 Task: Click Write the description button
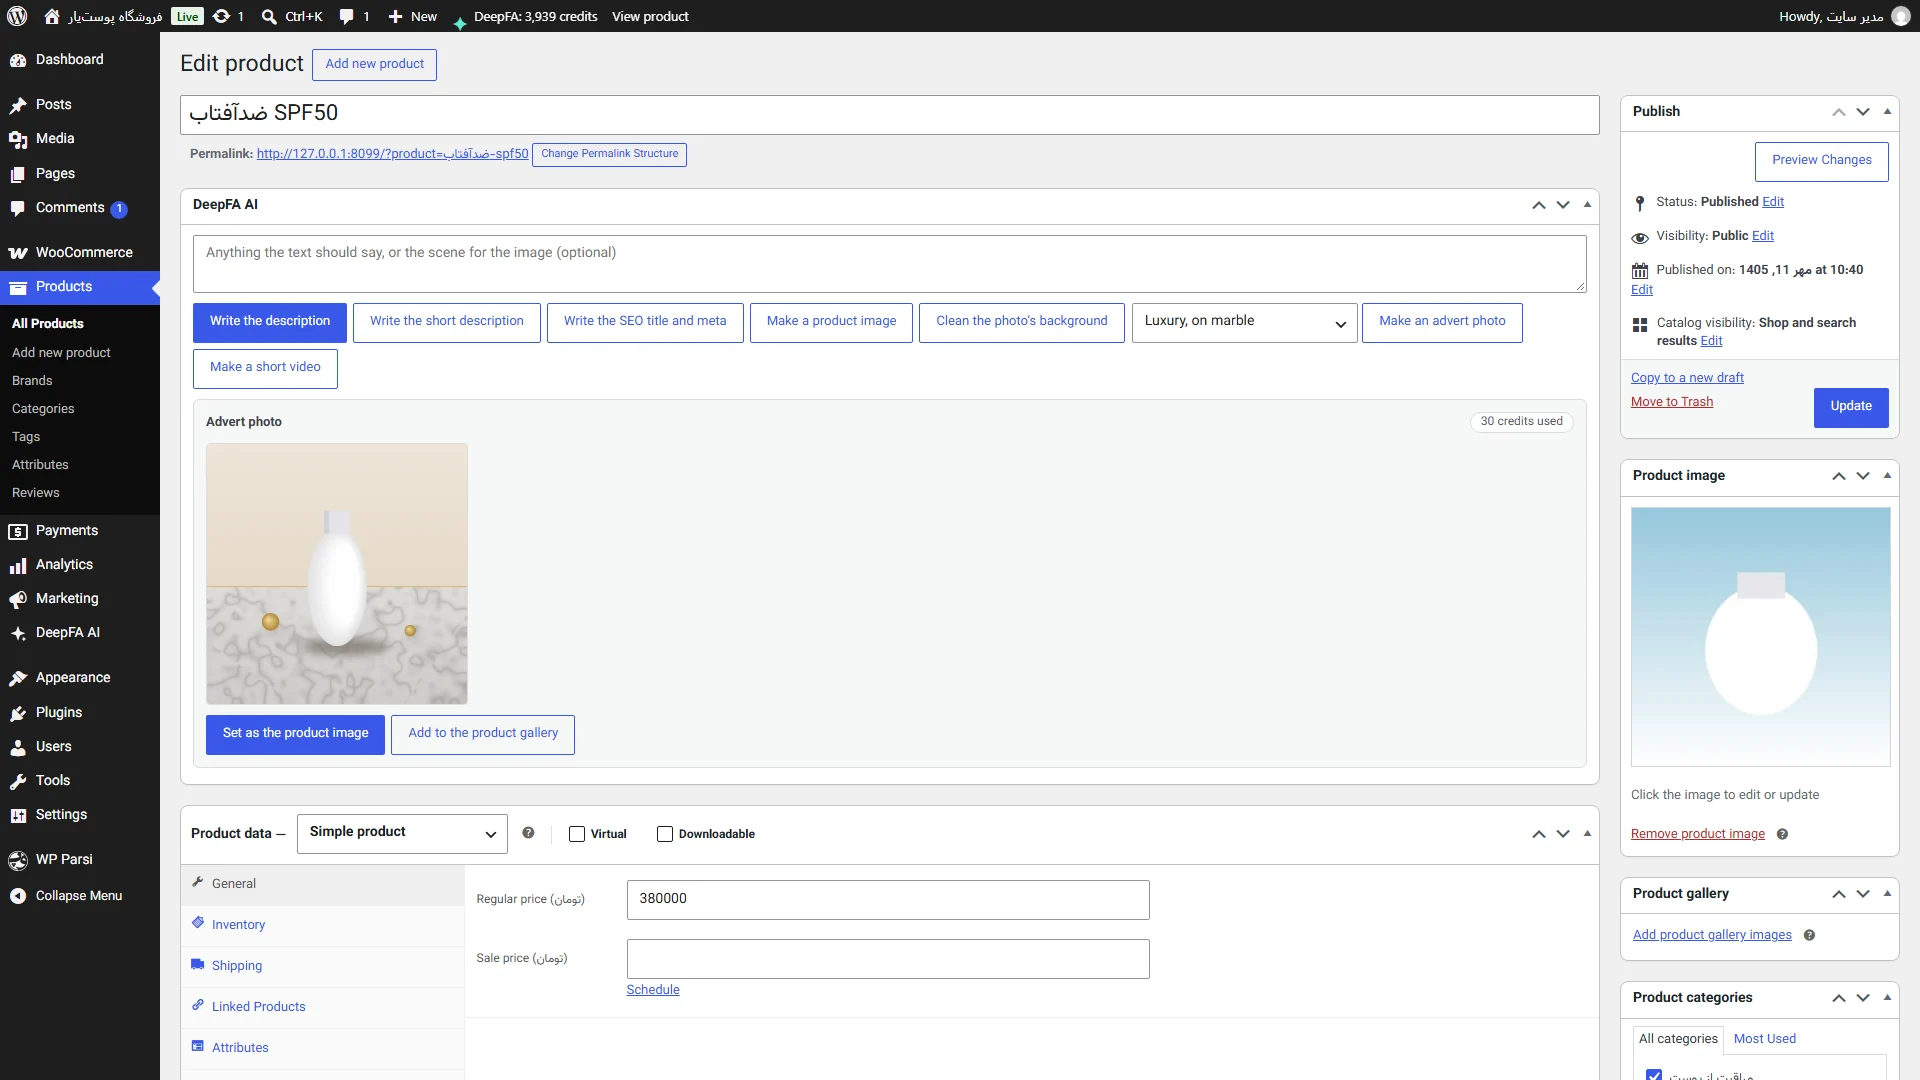270,322
